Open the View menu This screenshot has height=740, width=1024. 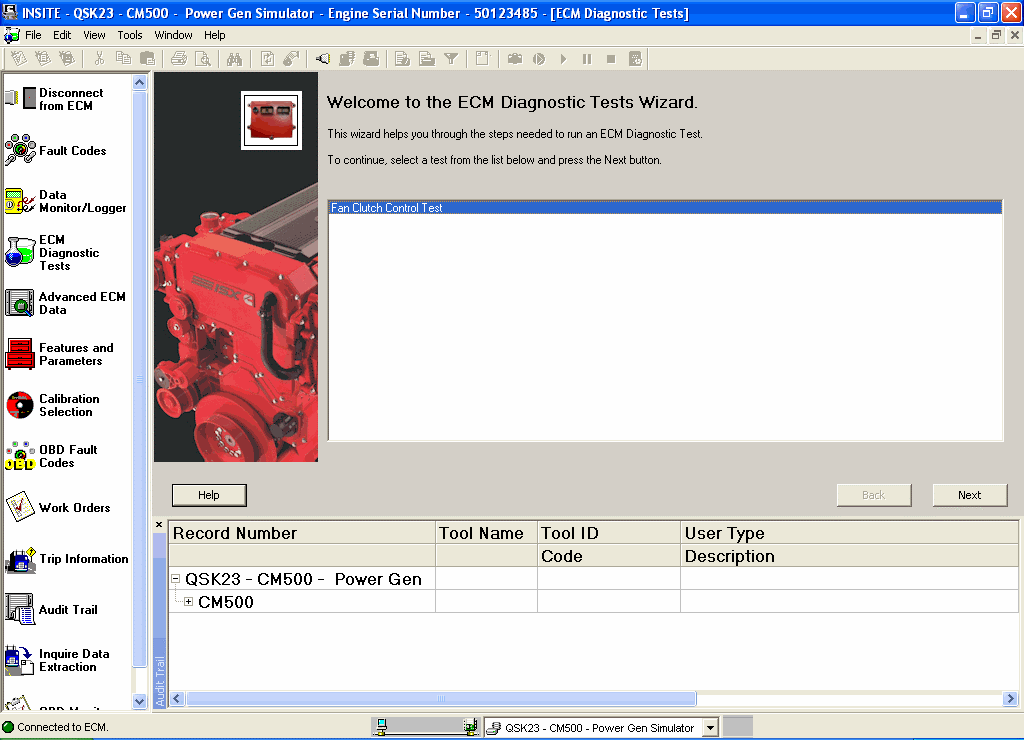pos(94,35)
